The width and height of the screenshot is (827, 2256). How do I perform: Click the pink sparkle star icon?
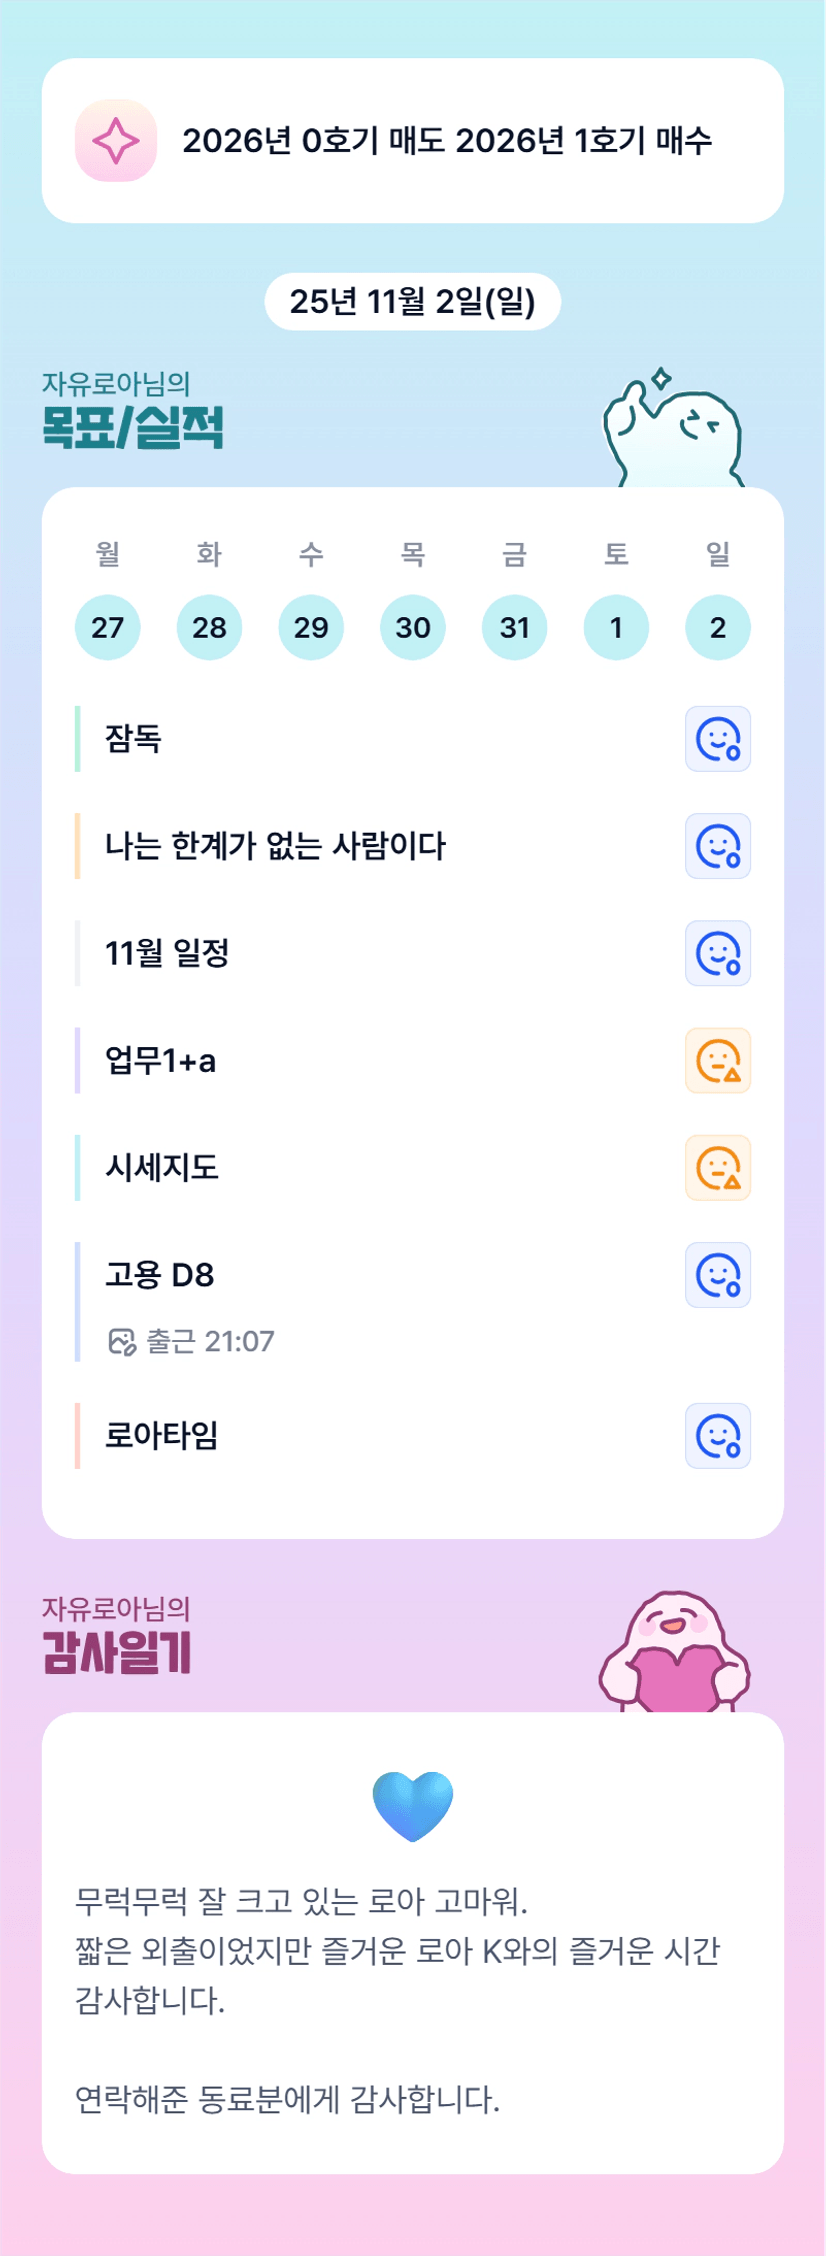116,141
